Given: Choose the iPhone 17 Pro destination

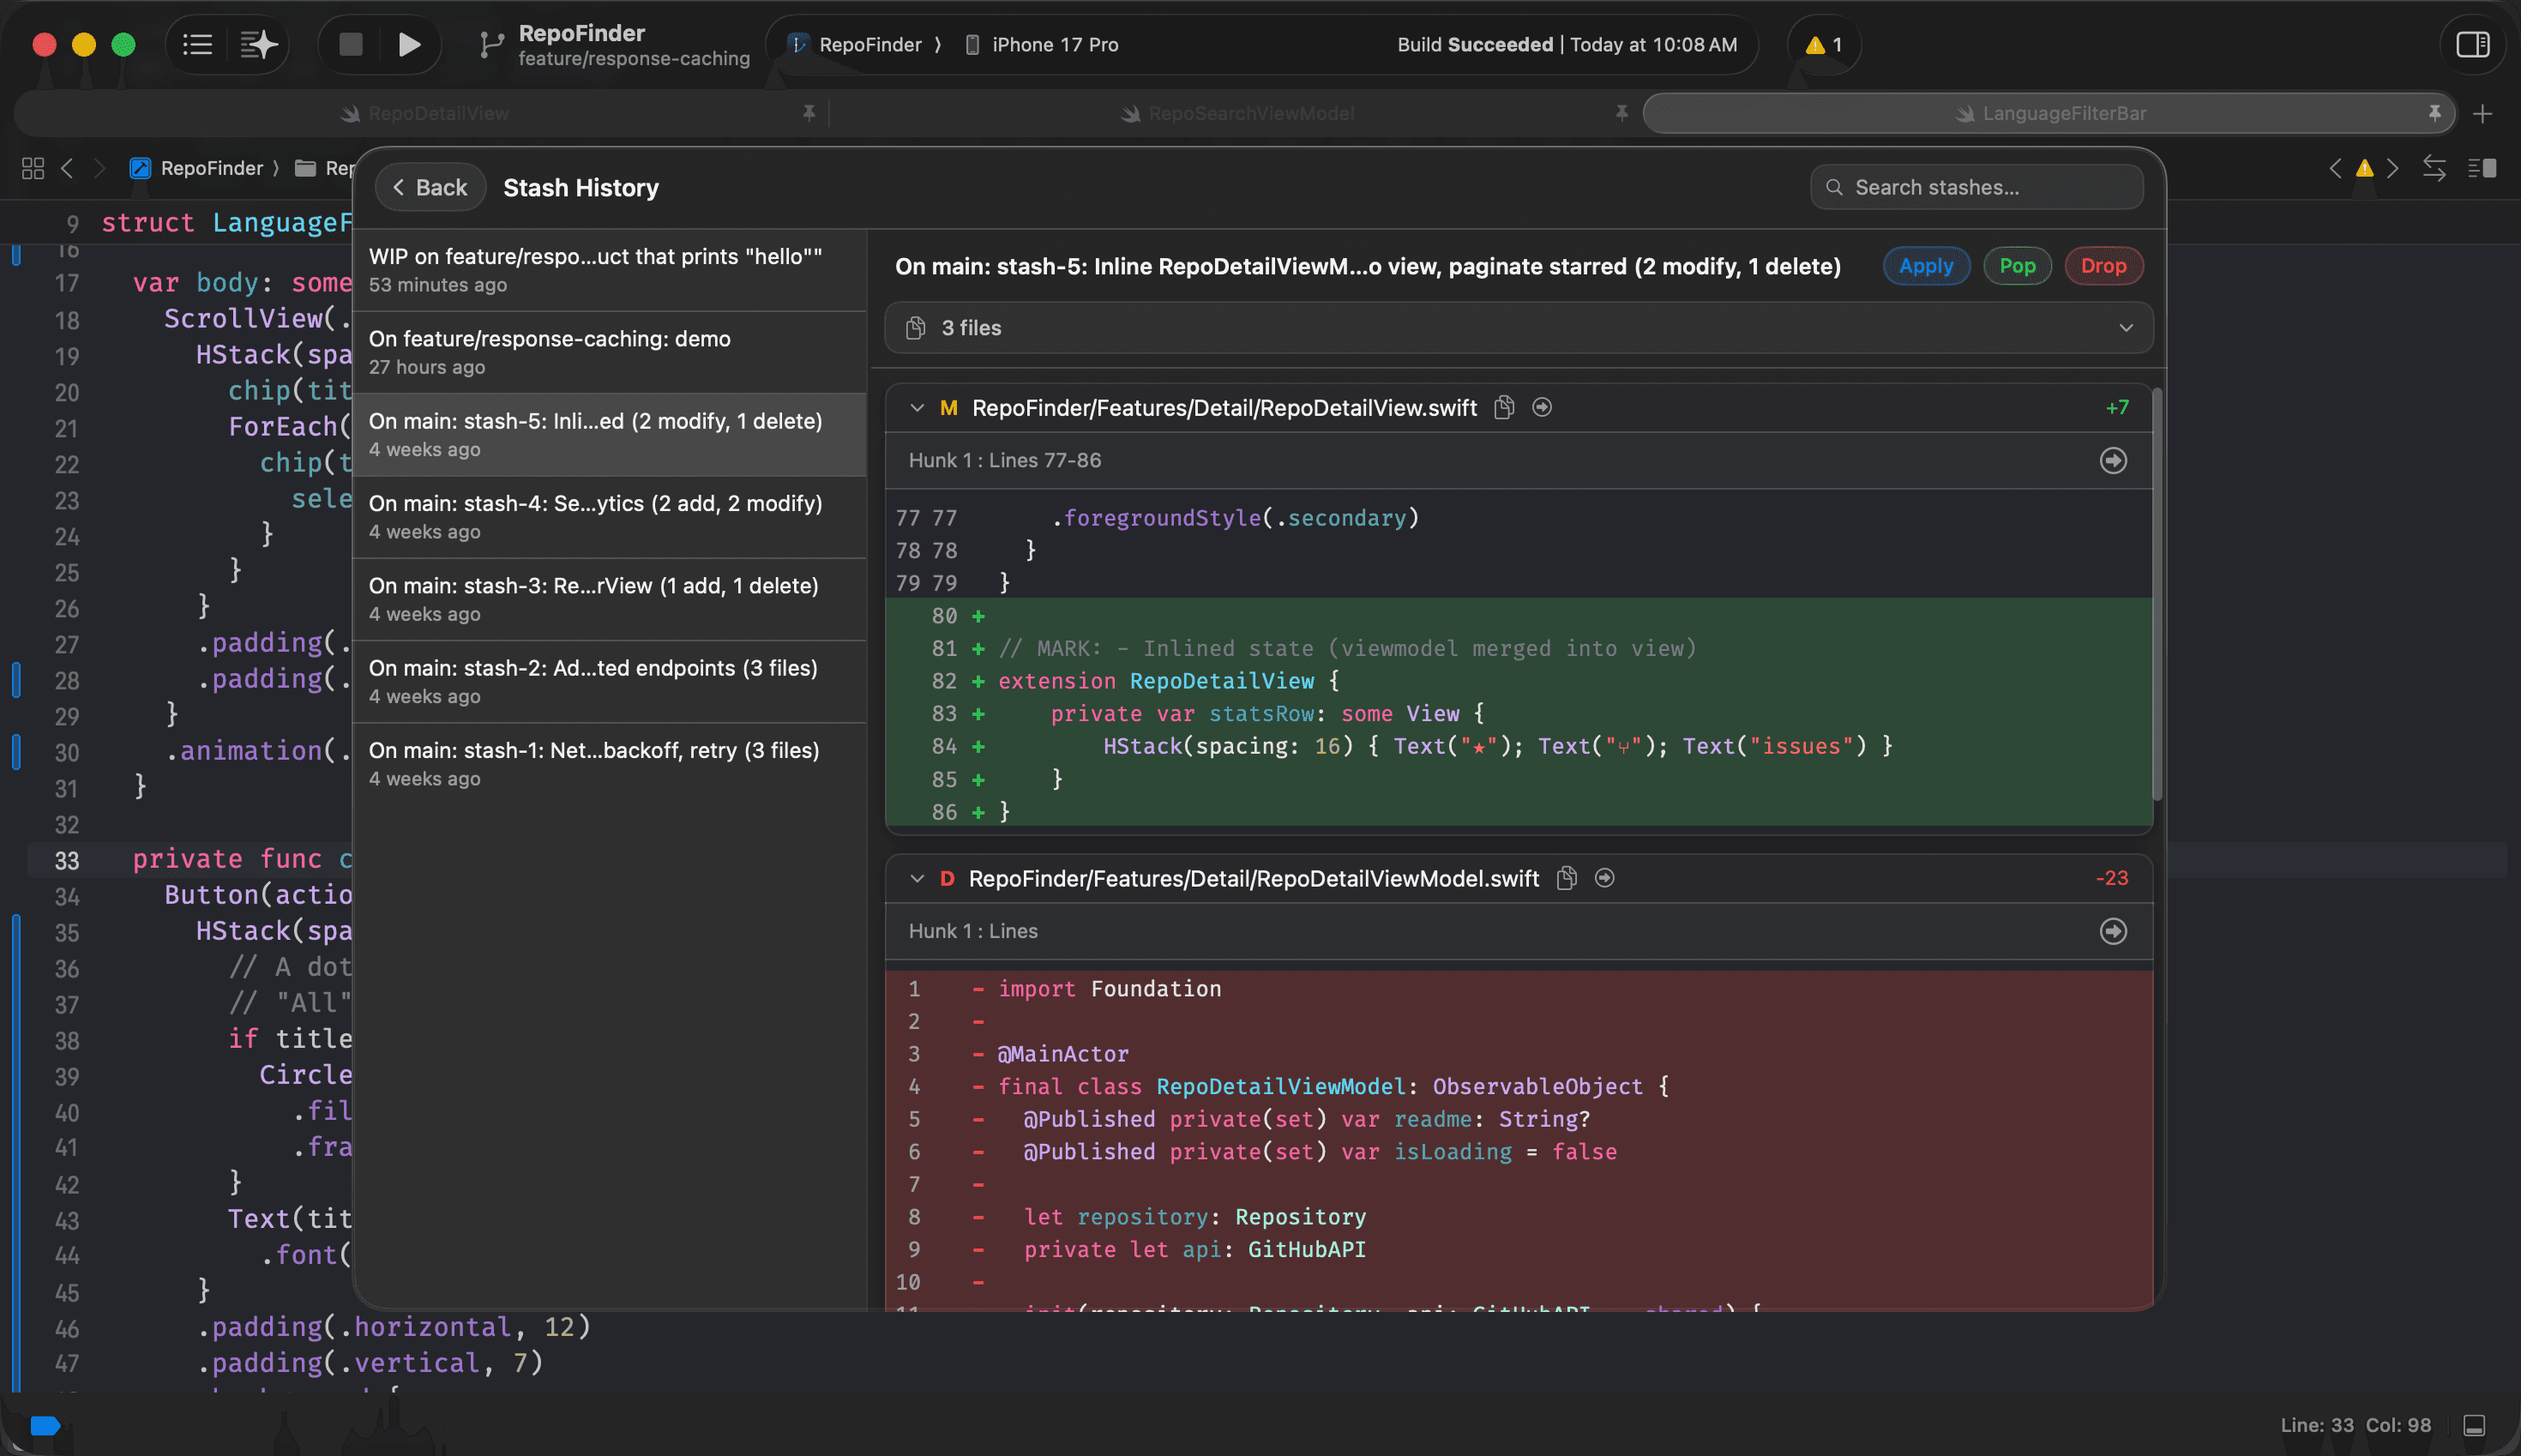Looking at the screenshot, I should 1041,45.
